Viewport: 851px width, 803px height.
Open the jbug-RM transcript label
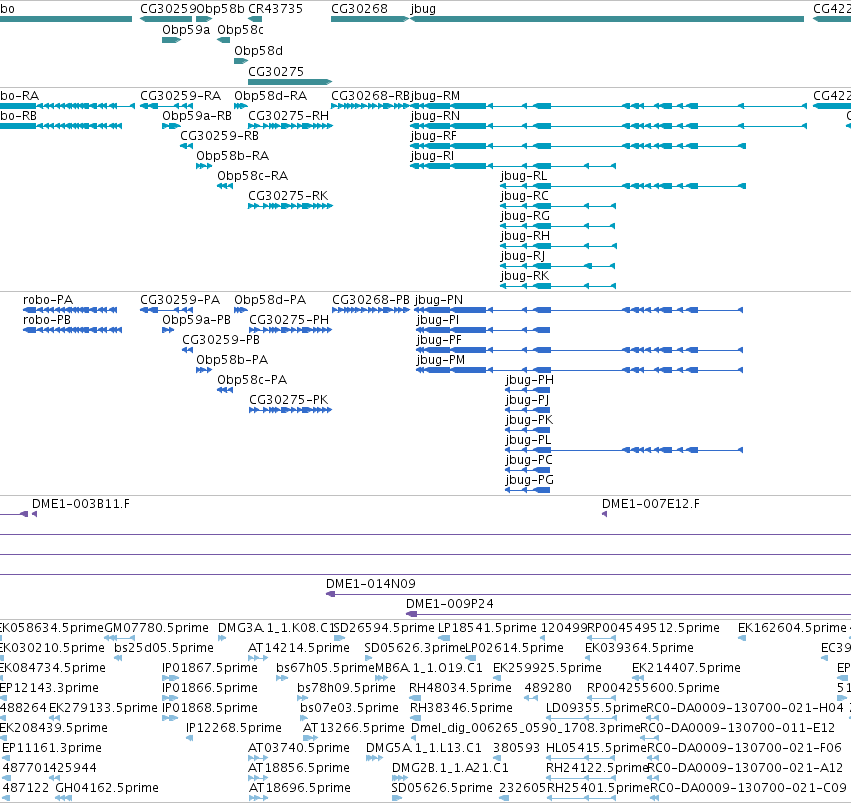pyautogui.click(x=435, y=96)
